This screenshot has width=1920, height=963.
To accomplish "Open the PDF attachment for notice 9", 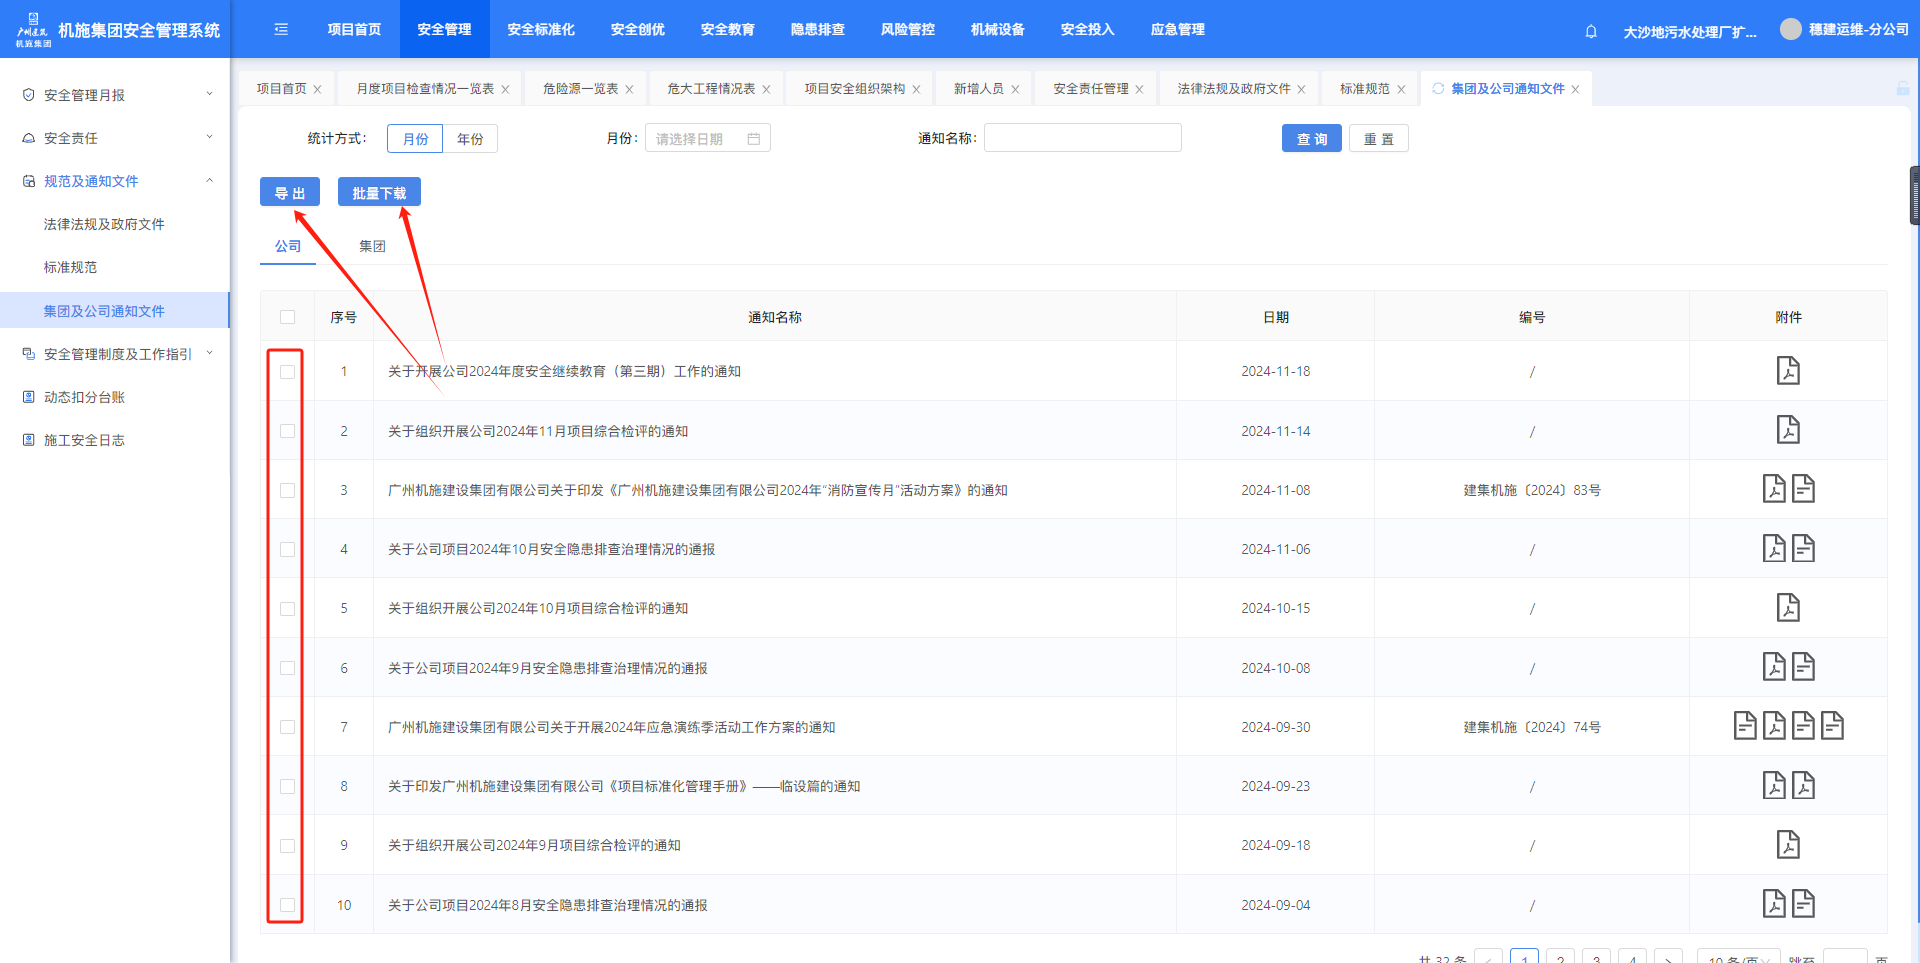I will [1787, 845].
